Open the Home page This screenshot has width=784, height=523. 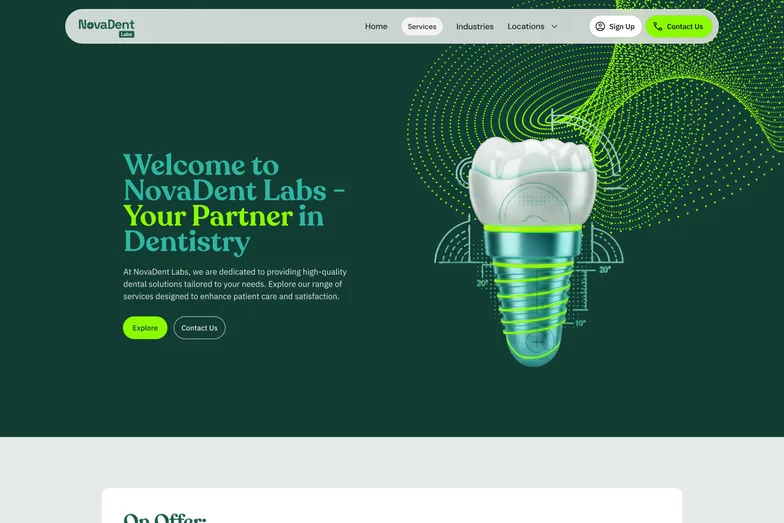click(376, 26)
